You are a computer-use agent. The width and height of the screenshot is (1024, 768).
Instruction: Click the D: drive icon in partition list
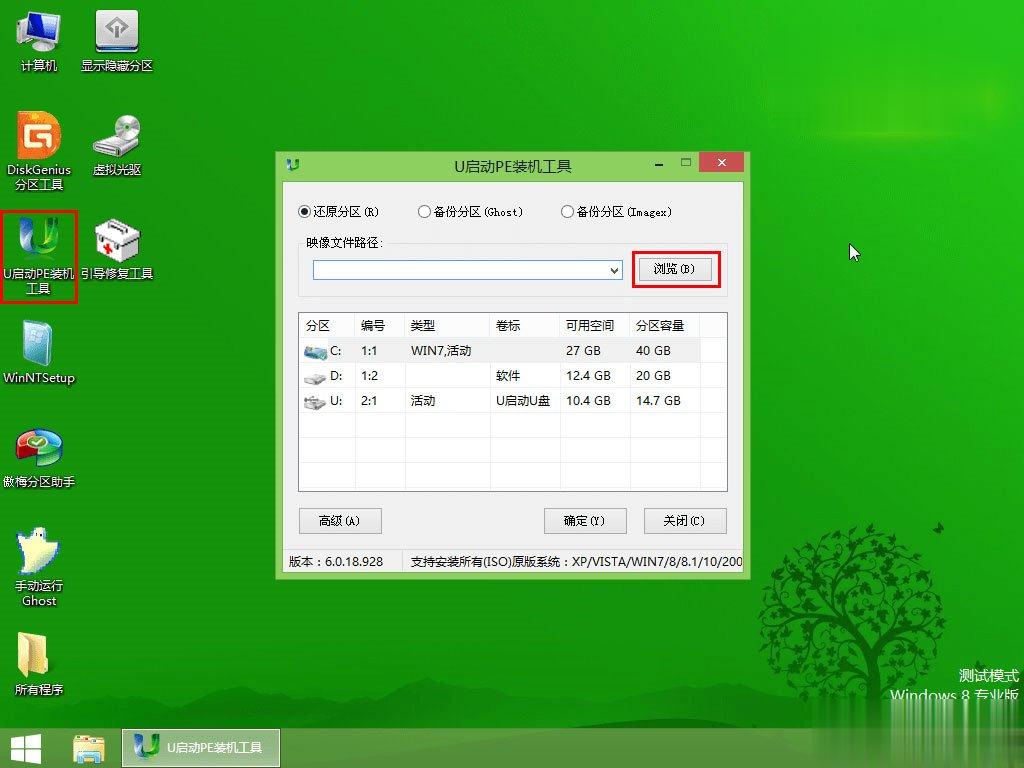pos(315,377)
